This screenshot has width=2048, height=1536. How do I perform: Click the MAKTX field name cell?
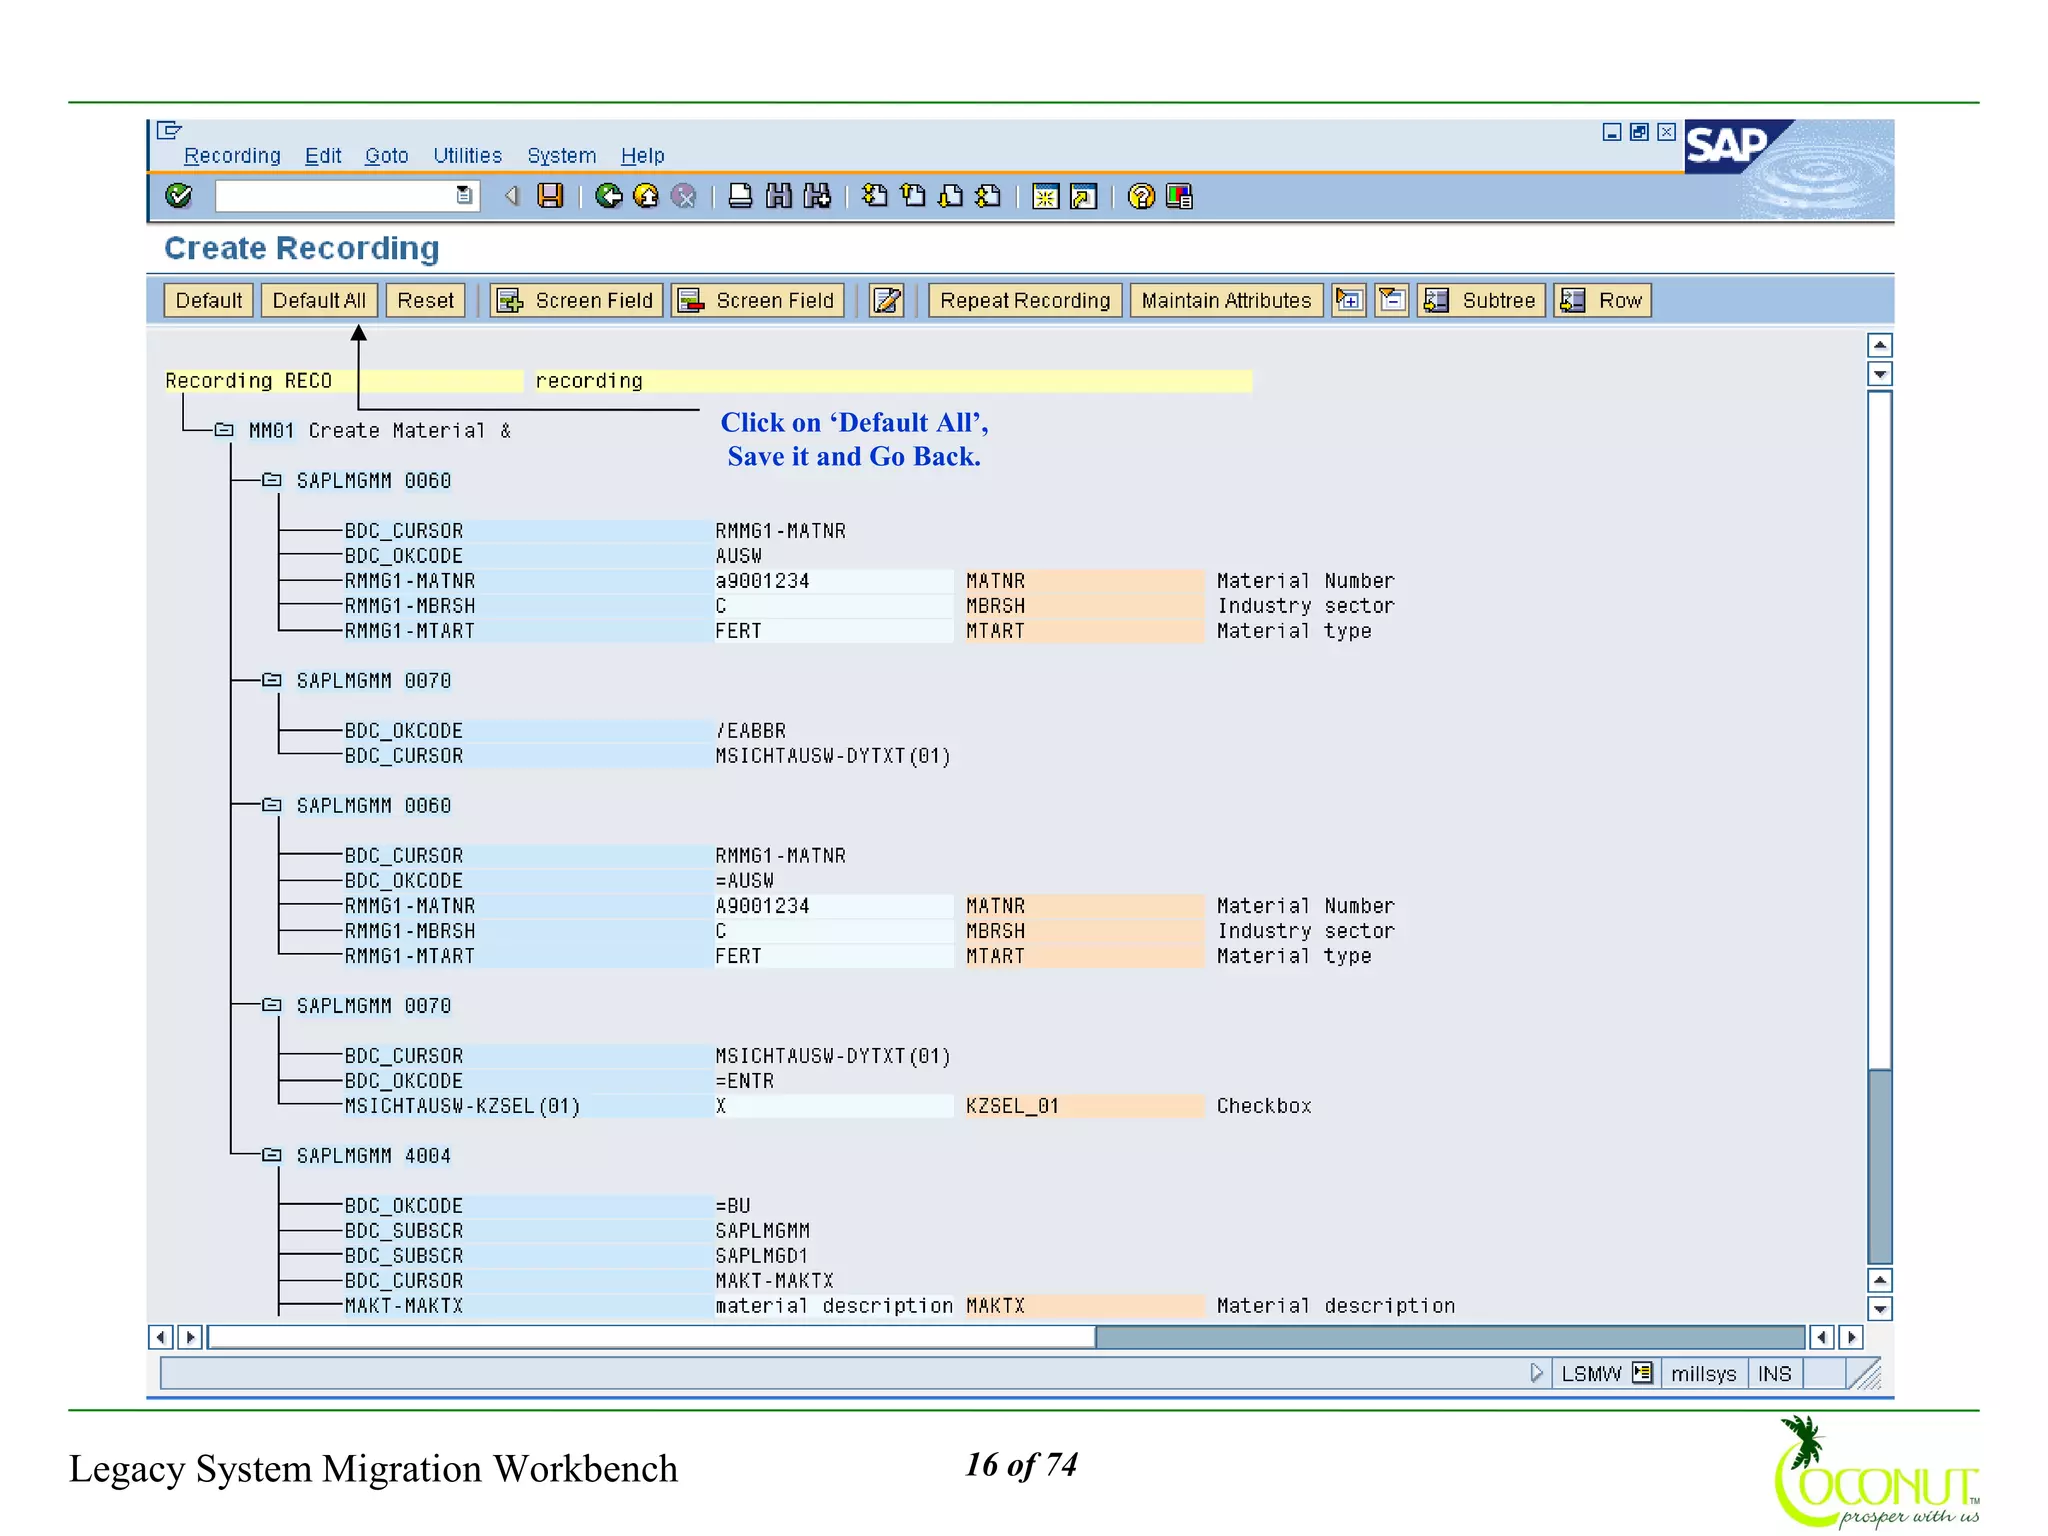[1084, 1306]
